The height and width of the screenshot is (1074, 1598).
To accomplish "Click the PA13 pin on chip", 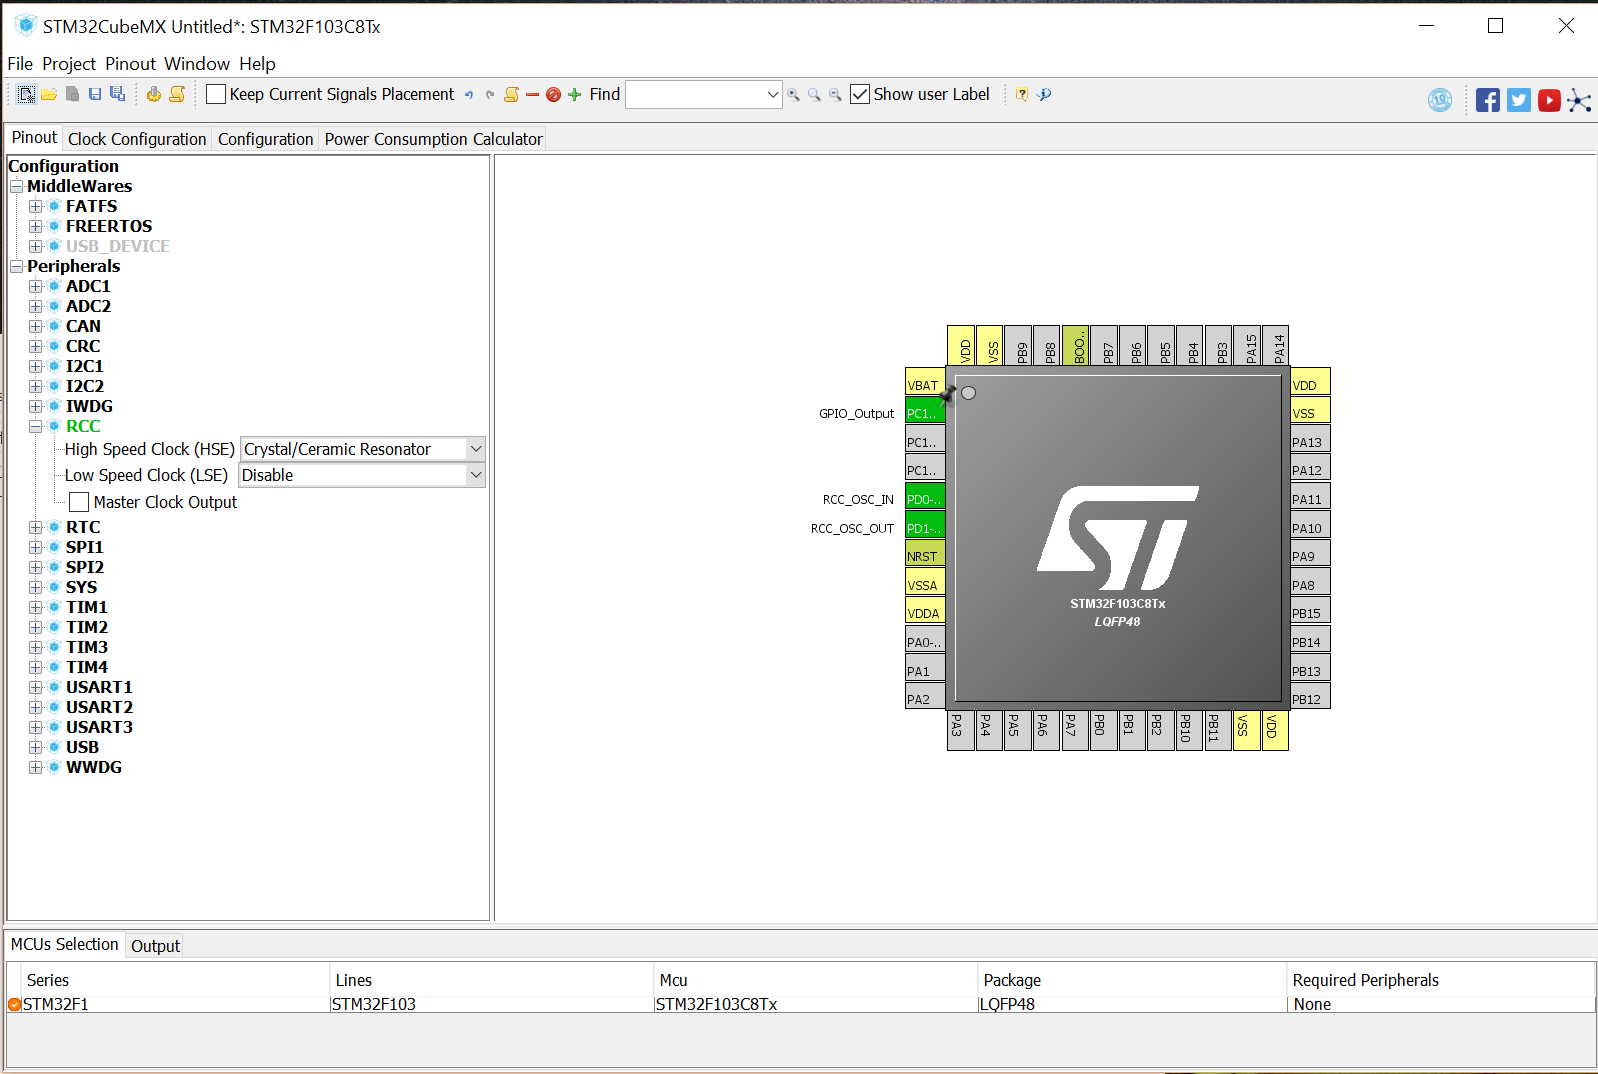I will [x=1310, y=441].
